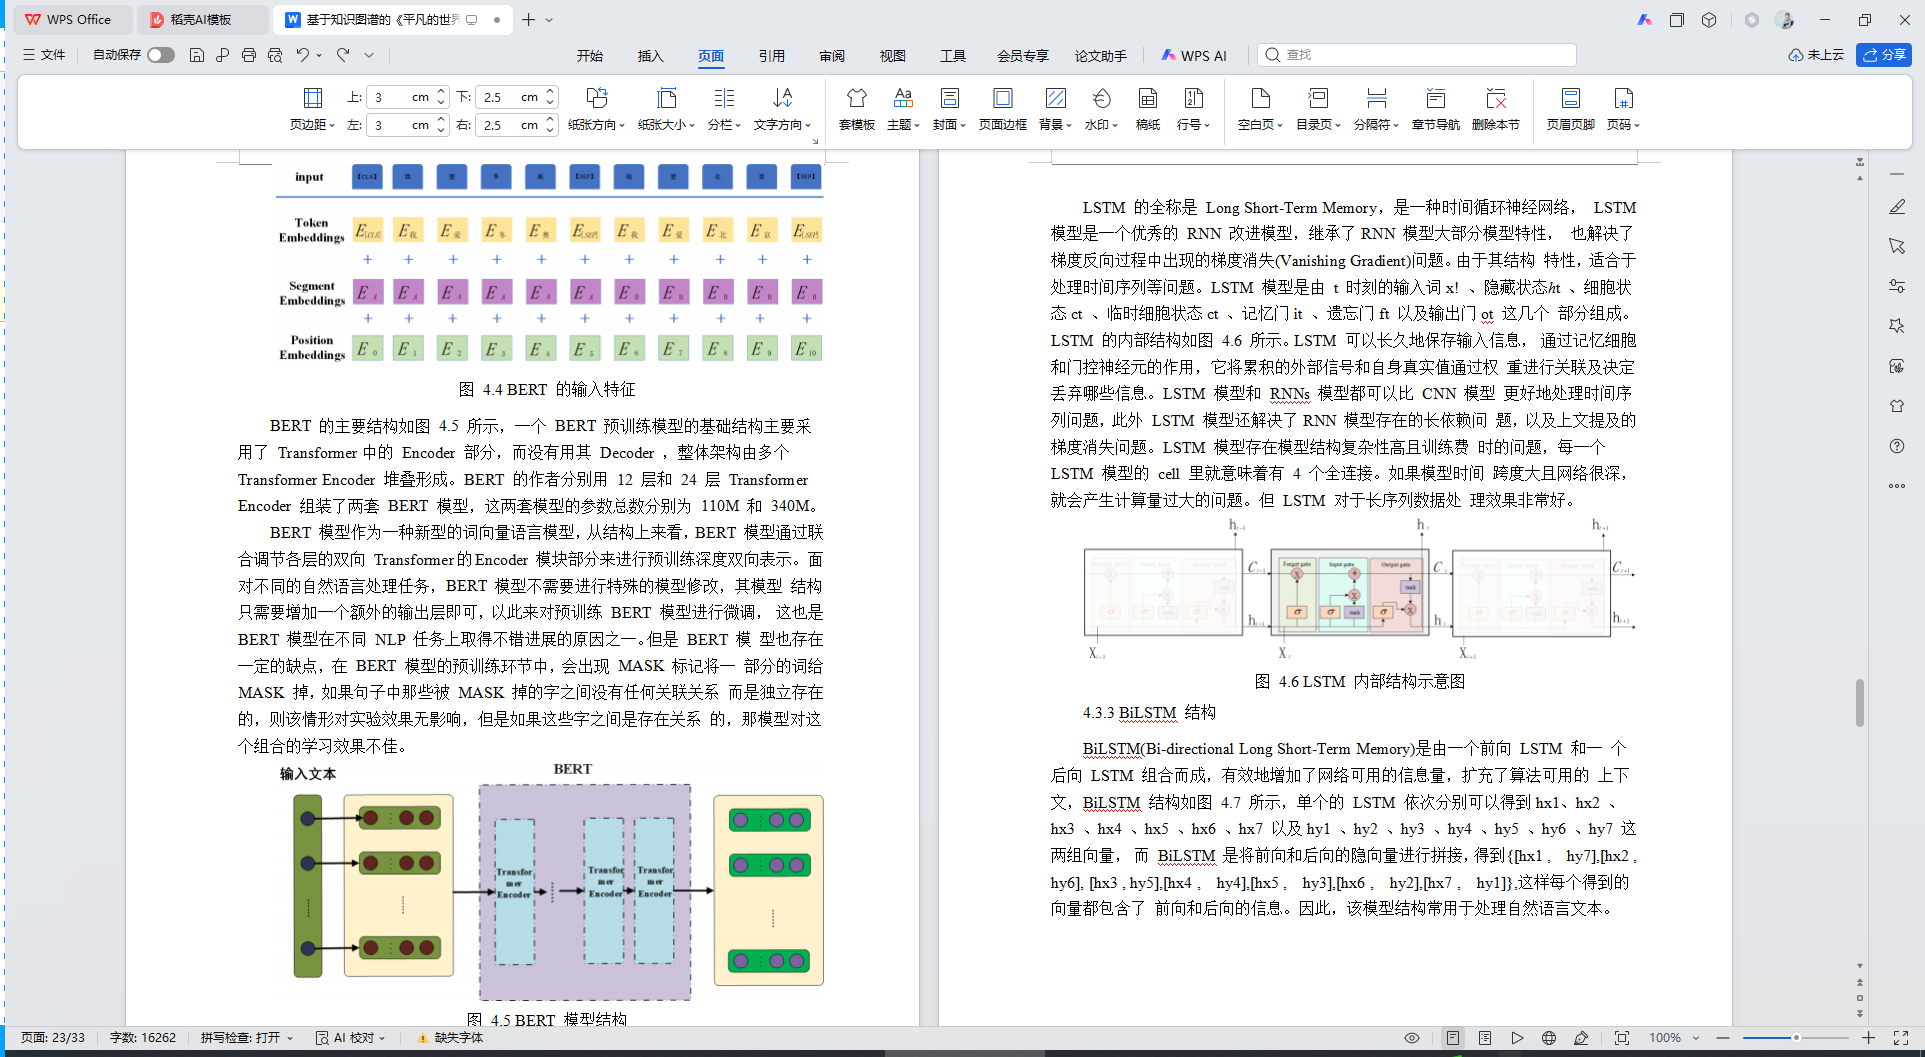
Task: Open 页面边框 page border tool
Action: tap(1003, 109)
